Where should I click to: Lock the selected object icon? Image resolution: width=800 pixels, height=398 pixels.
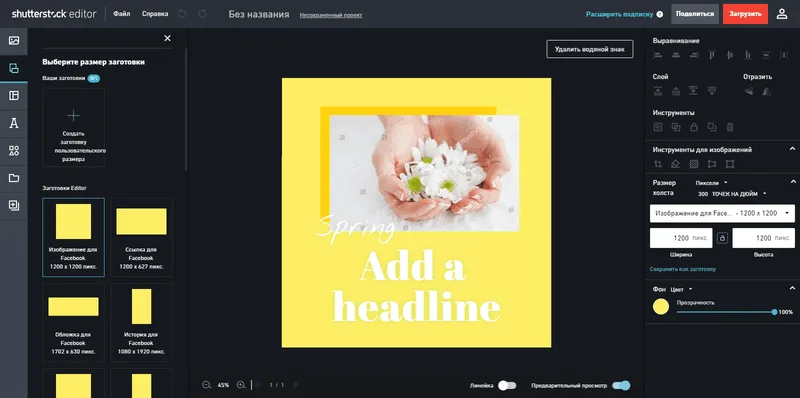point(694,127)
